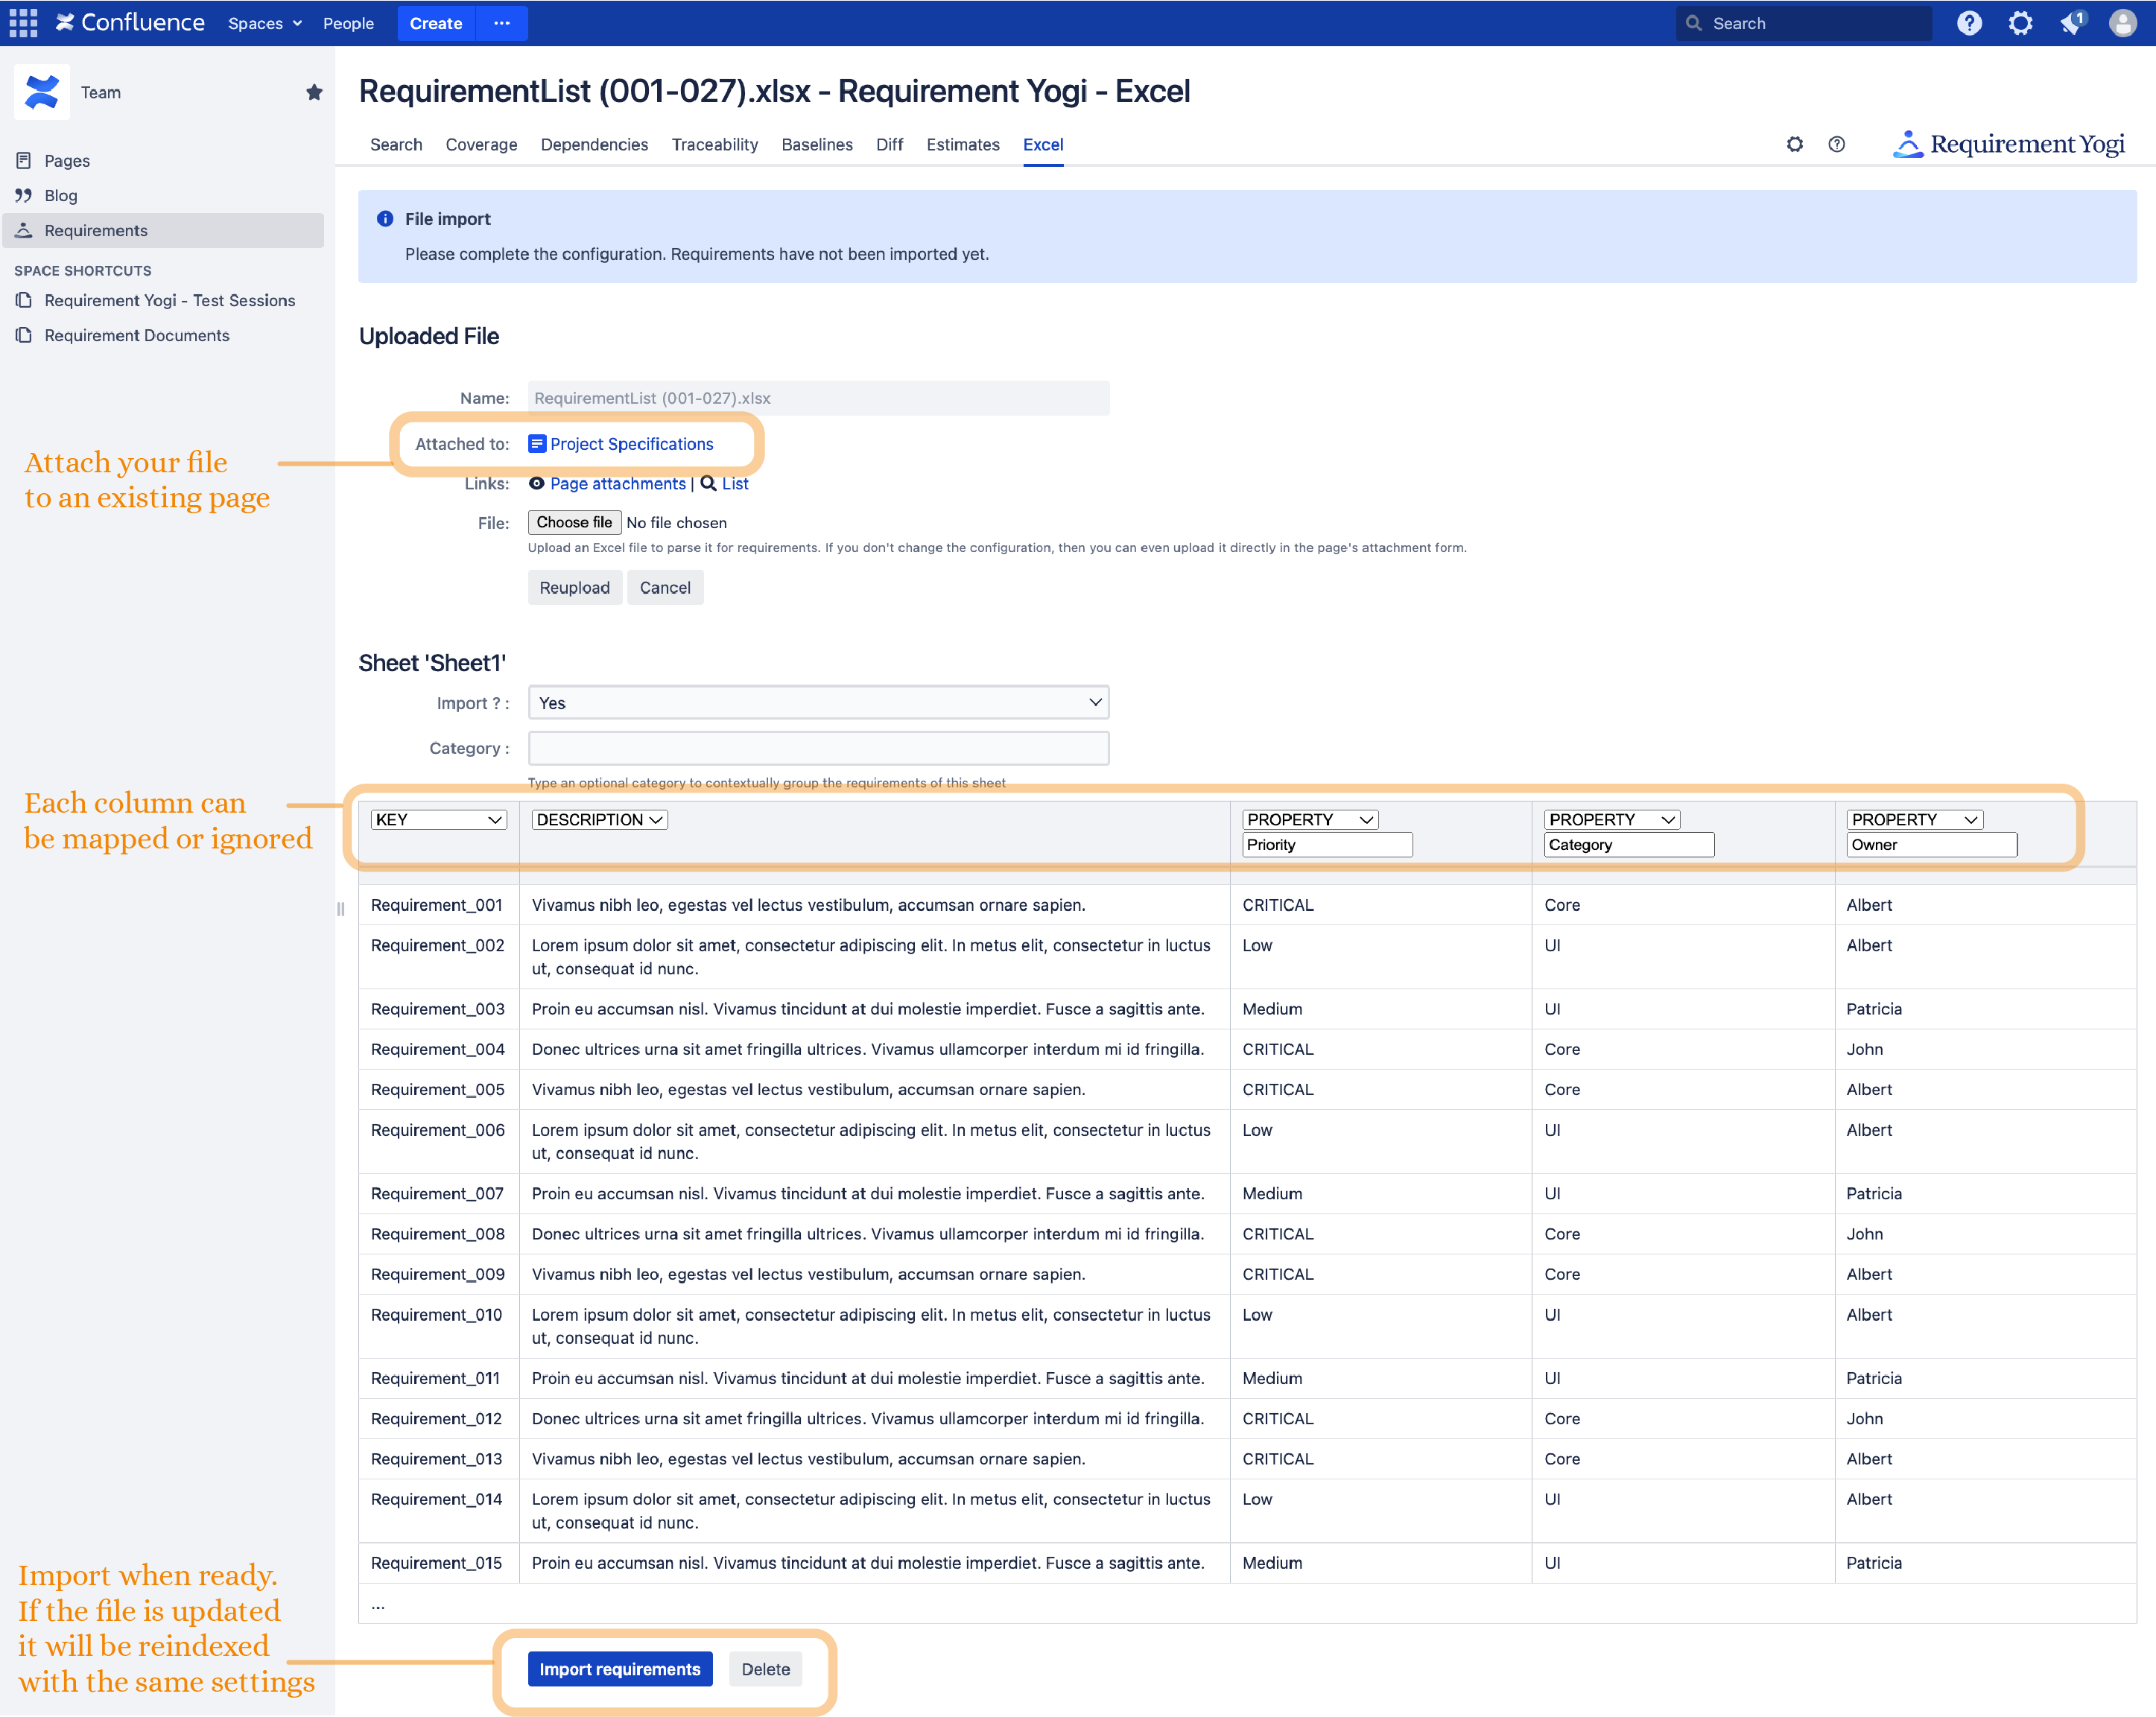Open the KEY column mapping dropdown

(x=438, y=819)
